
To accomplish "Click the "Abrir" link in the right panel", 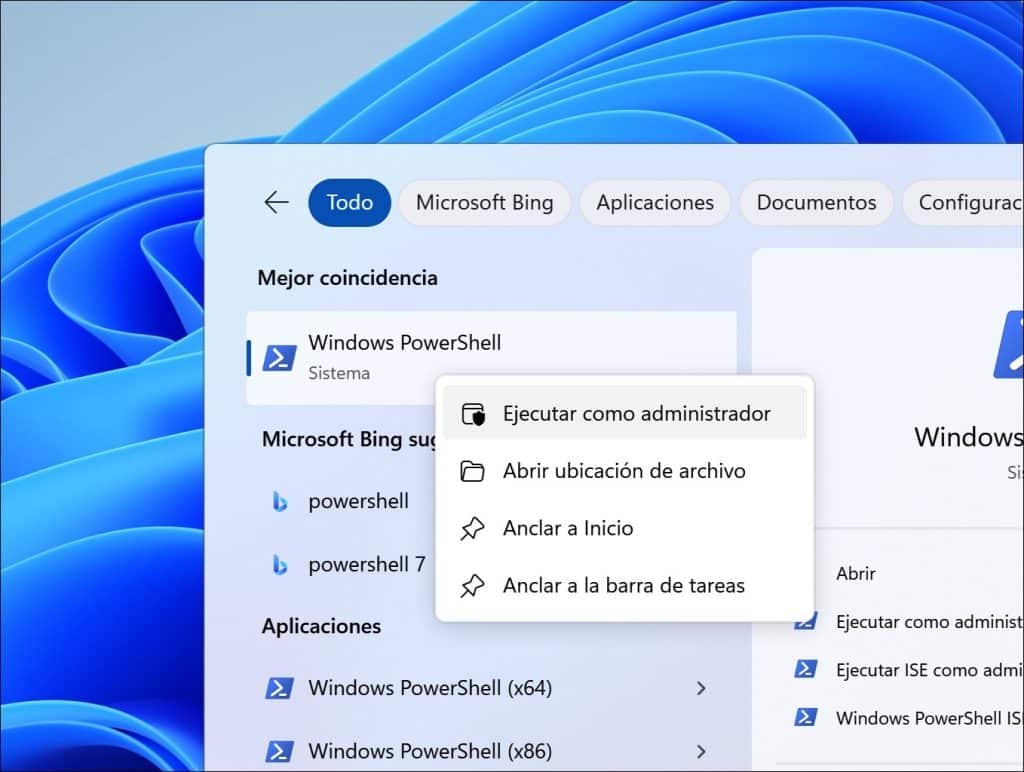I will coord(855,572).
